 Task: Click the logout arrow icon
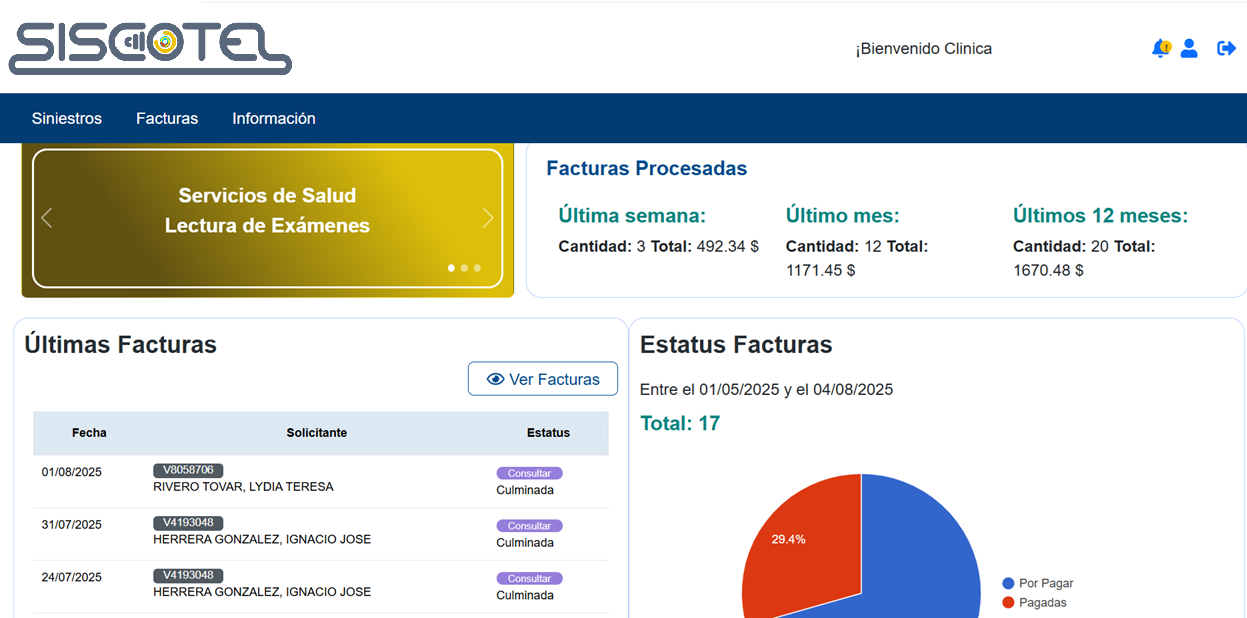1226,48
